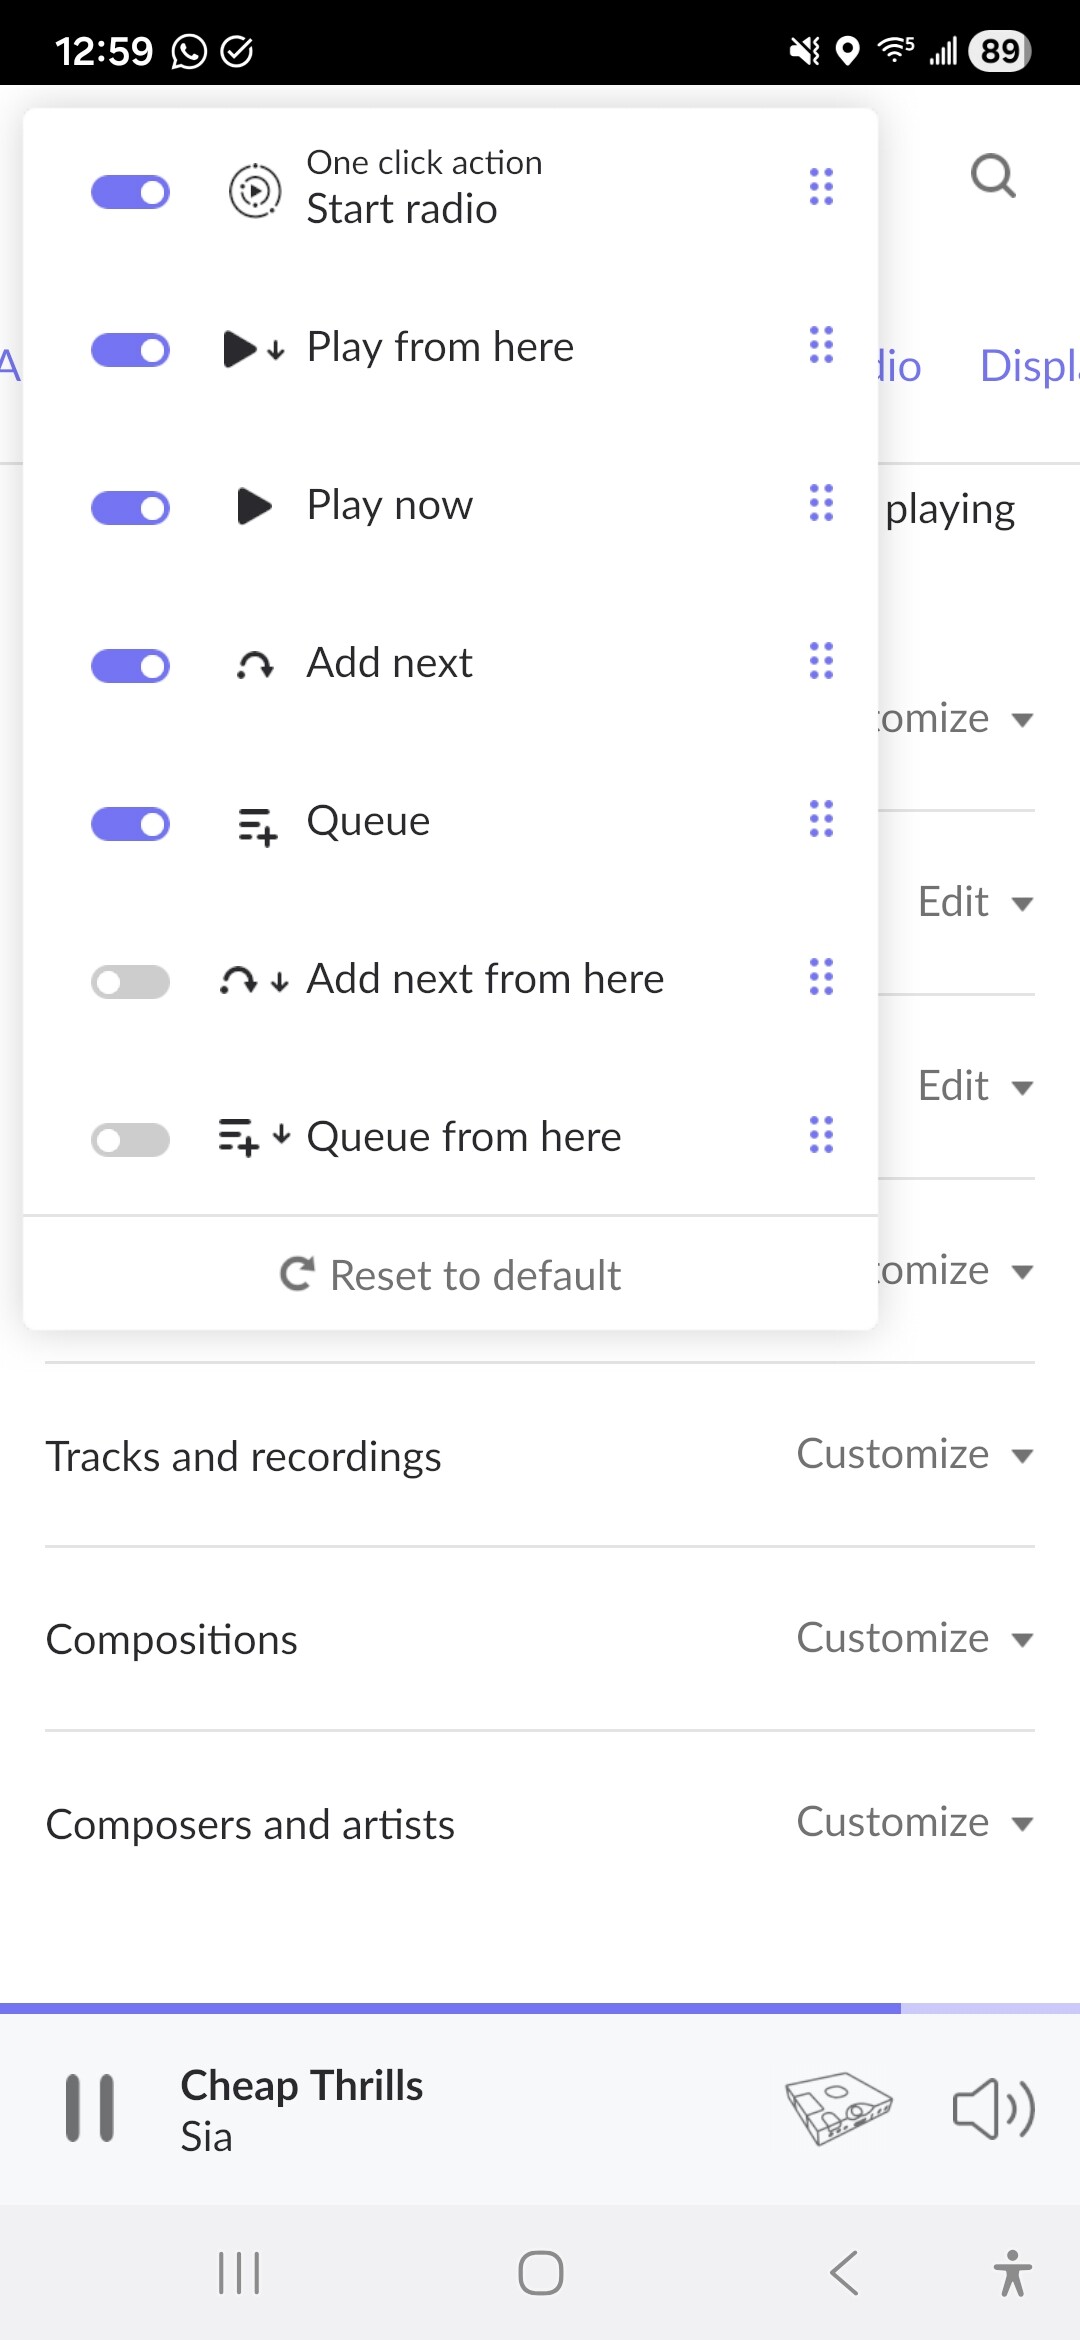This screenshot has width=1080, height=2340.
Task: Select the Play from here entry
Action: coord(440,348)
